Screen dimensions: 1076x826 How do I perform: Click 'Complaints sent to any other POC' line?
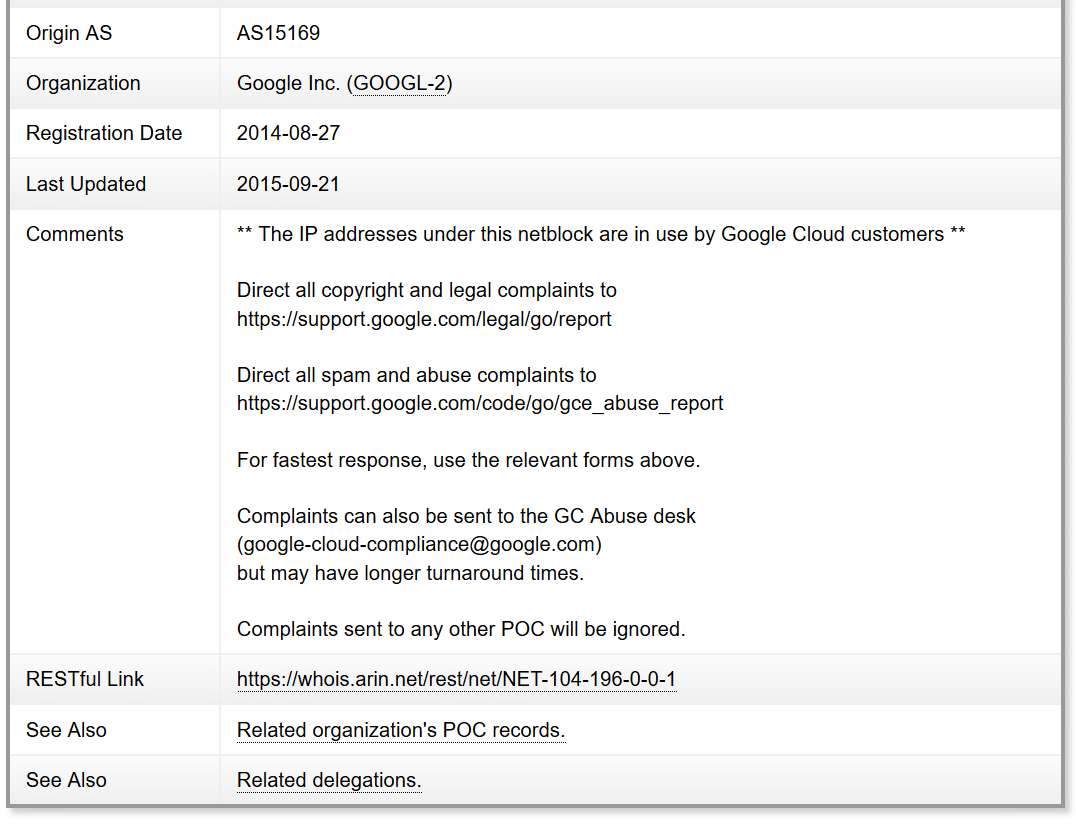(x=460, y=630)
